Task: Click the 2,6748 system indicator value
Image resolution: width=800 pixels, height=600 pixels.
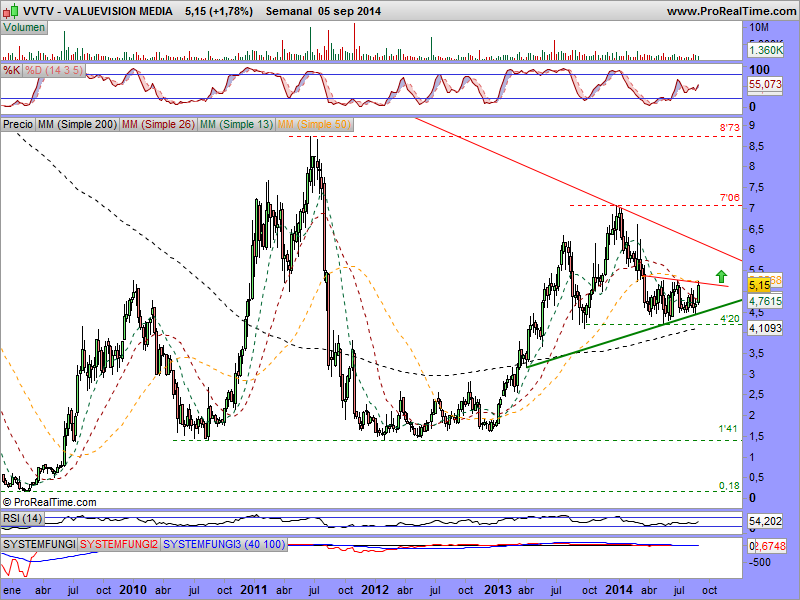Action: click(770, 546)
